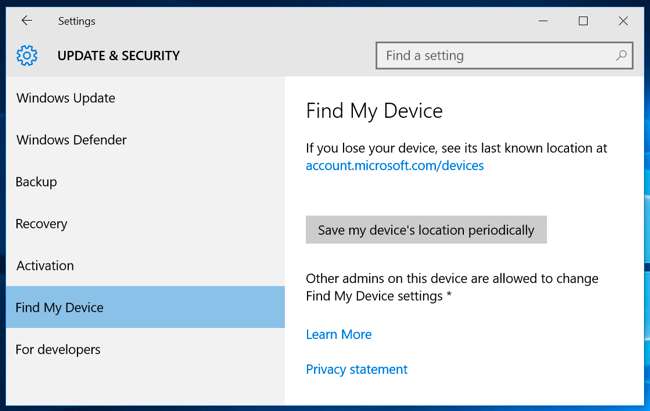
Task: Close the Settings window
Action: click(624, 21)
